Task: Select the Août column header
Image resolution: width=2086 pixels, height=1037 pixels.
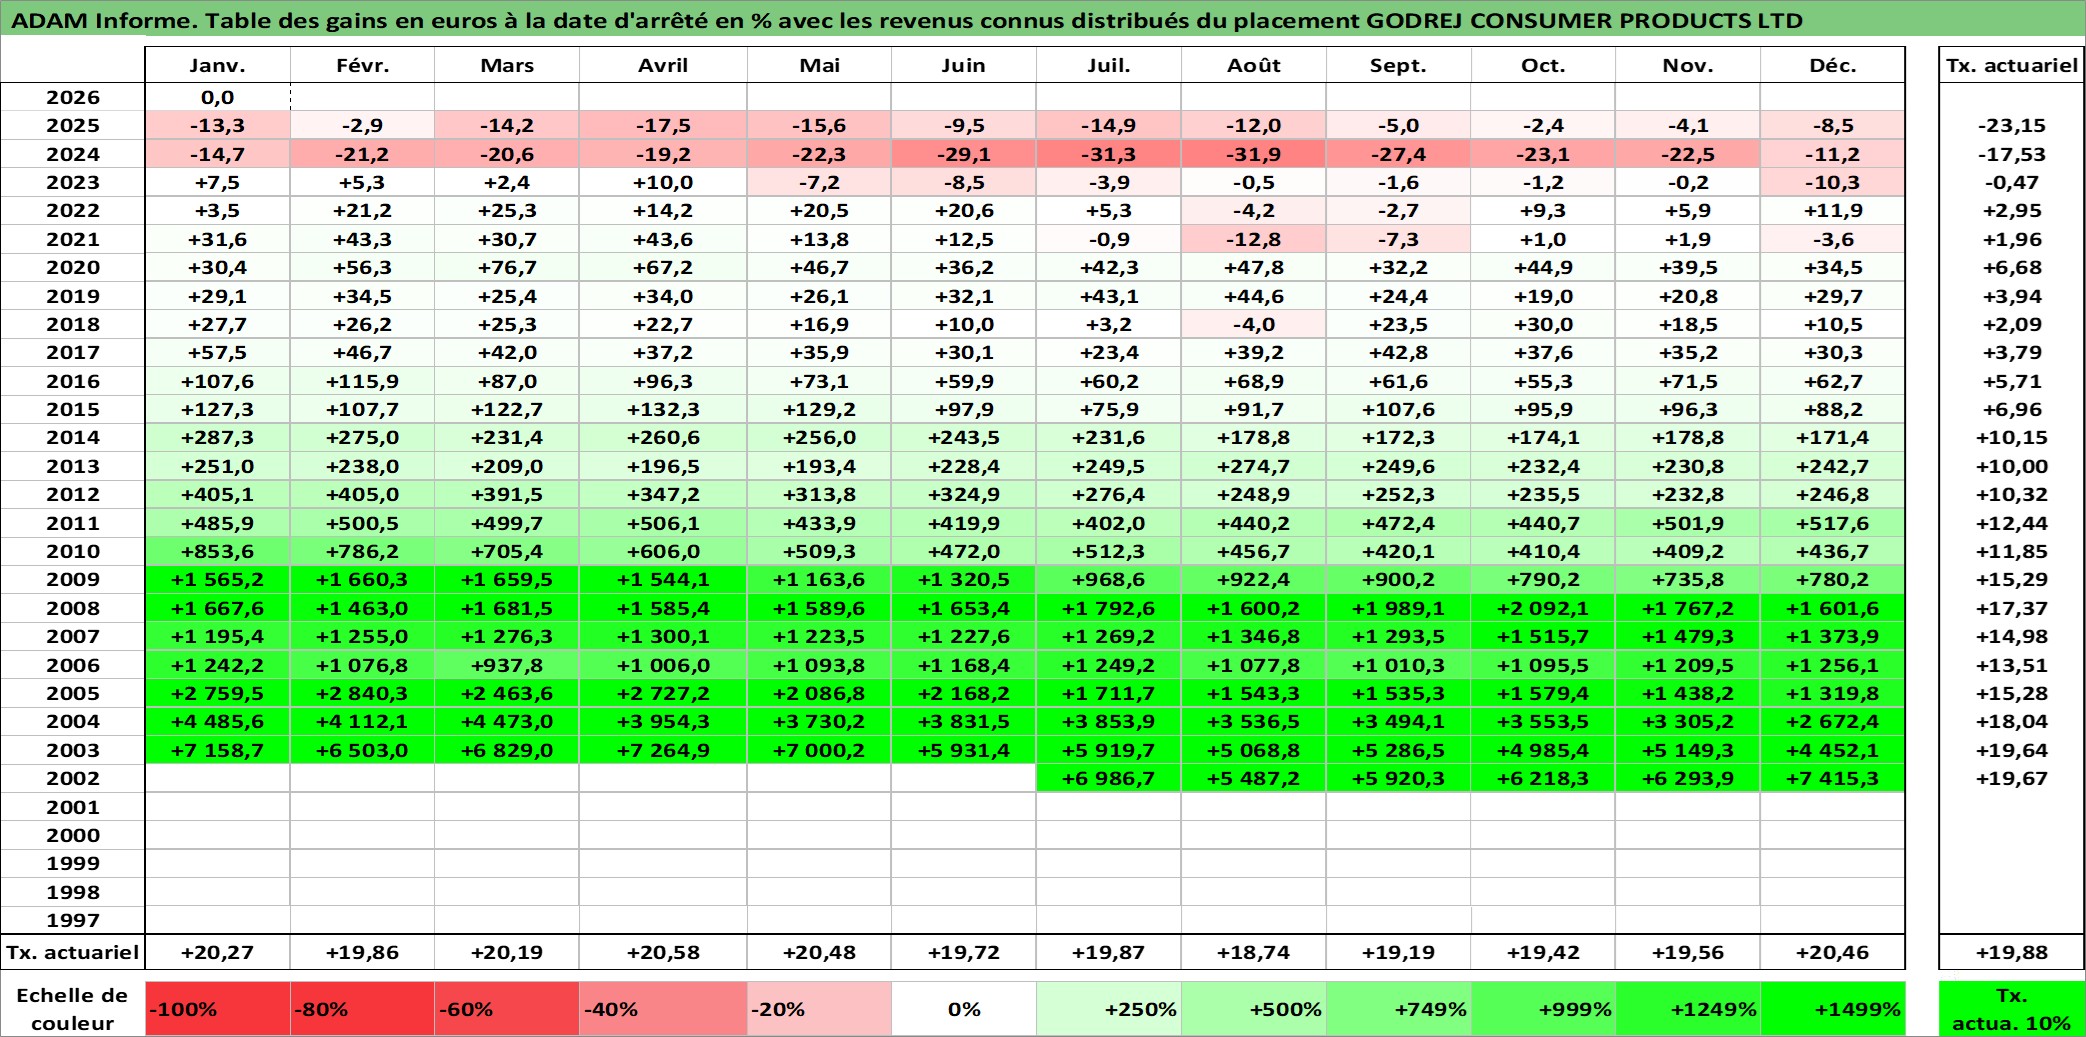Action: (x=1254, y=65)
